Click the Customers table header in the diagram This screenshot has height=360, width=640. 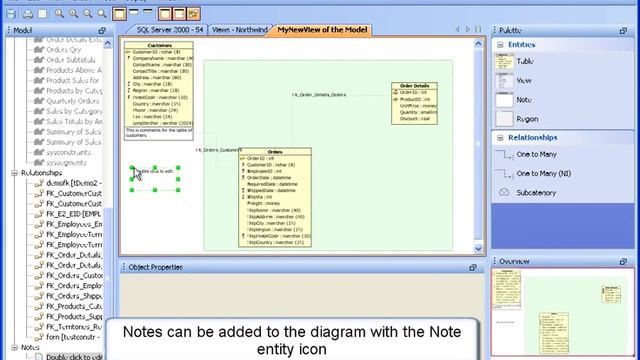tap(159, 45)
